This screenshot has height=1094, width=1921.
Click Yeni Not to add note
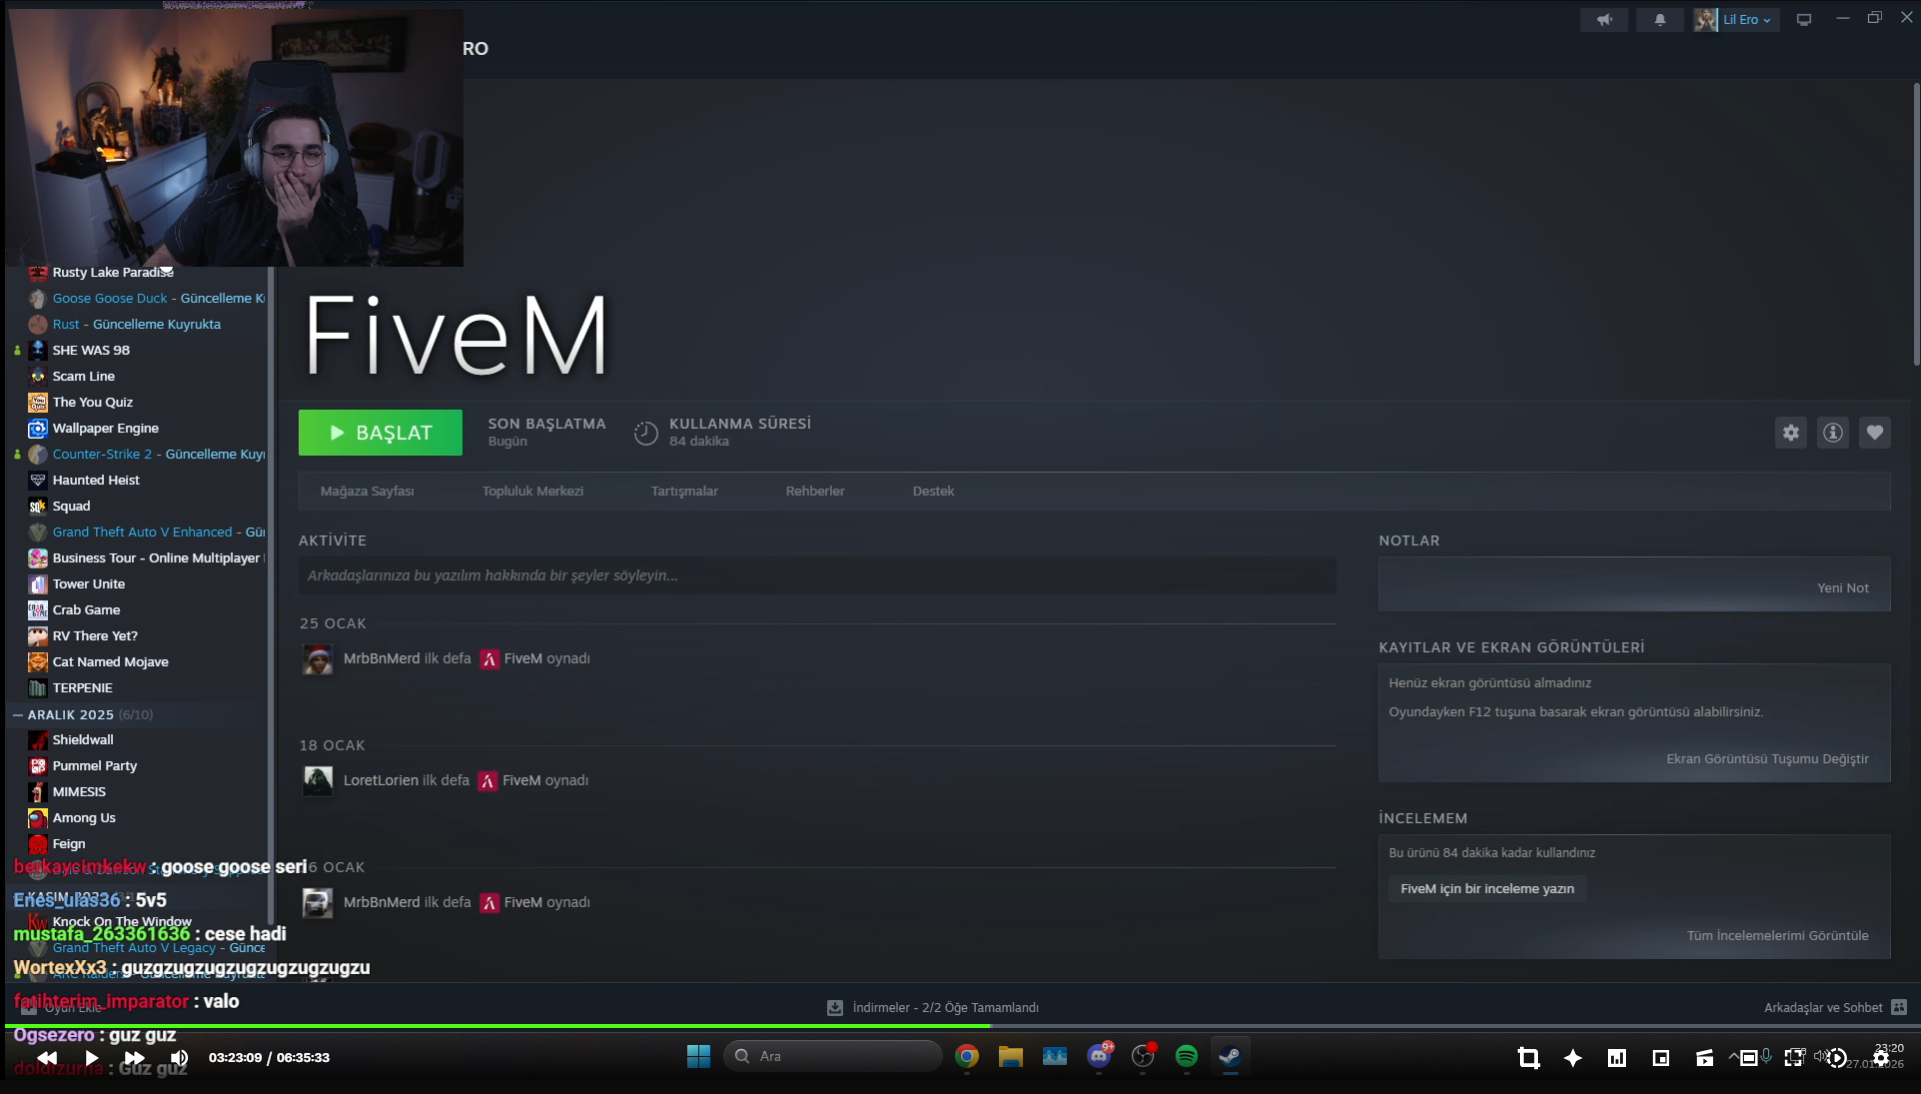pyautogui.click(x=1842, y=588)
